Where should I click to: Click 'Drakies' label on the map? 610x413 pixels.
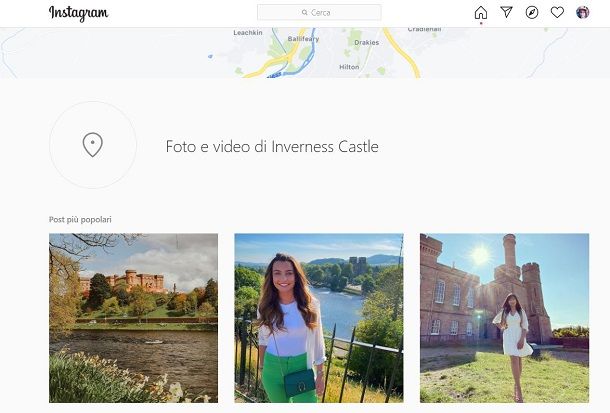366,42
